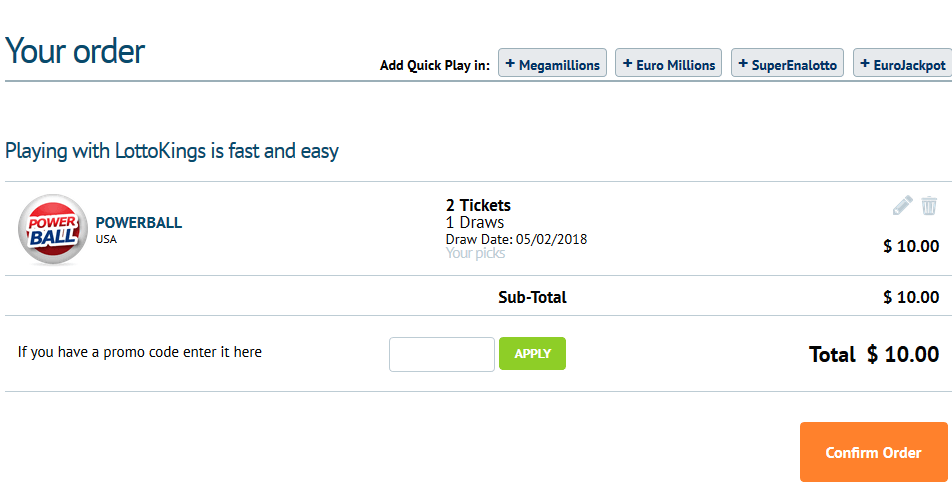Add Megamillions quick play
The height and width of the screenshot is (482, 952).
(x=552, y=63)
